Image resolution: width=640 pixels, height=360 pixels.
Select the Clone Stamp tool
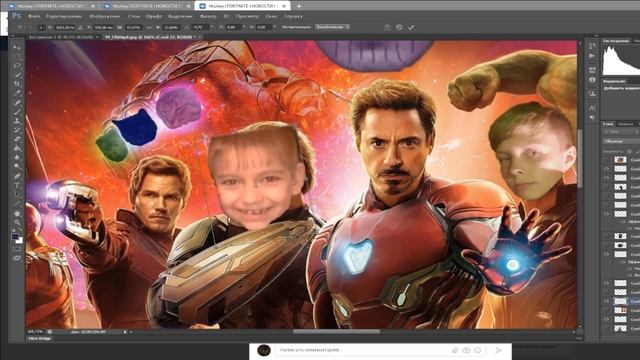(17, 121)
